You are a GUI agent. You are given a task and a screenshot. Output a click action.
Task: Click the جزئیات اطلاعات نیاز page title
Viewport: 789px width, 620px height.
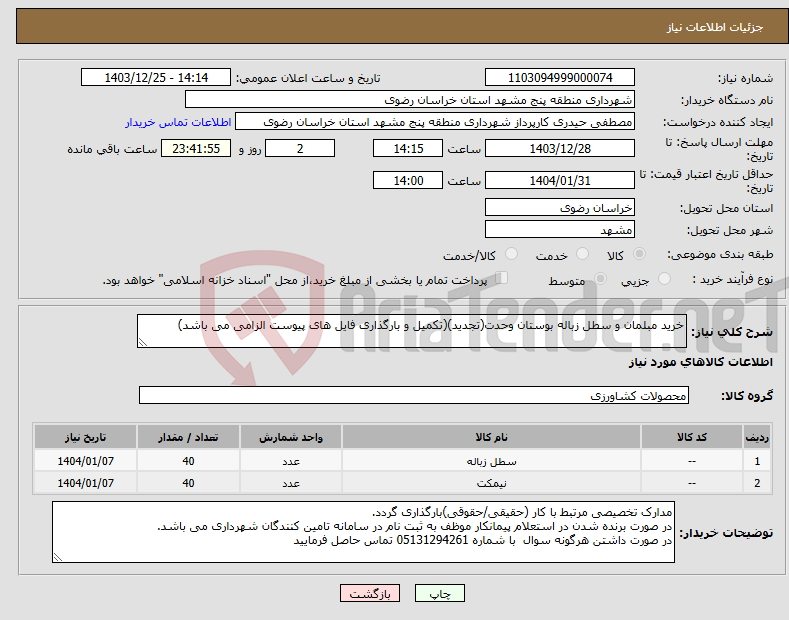point(715,27)
